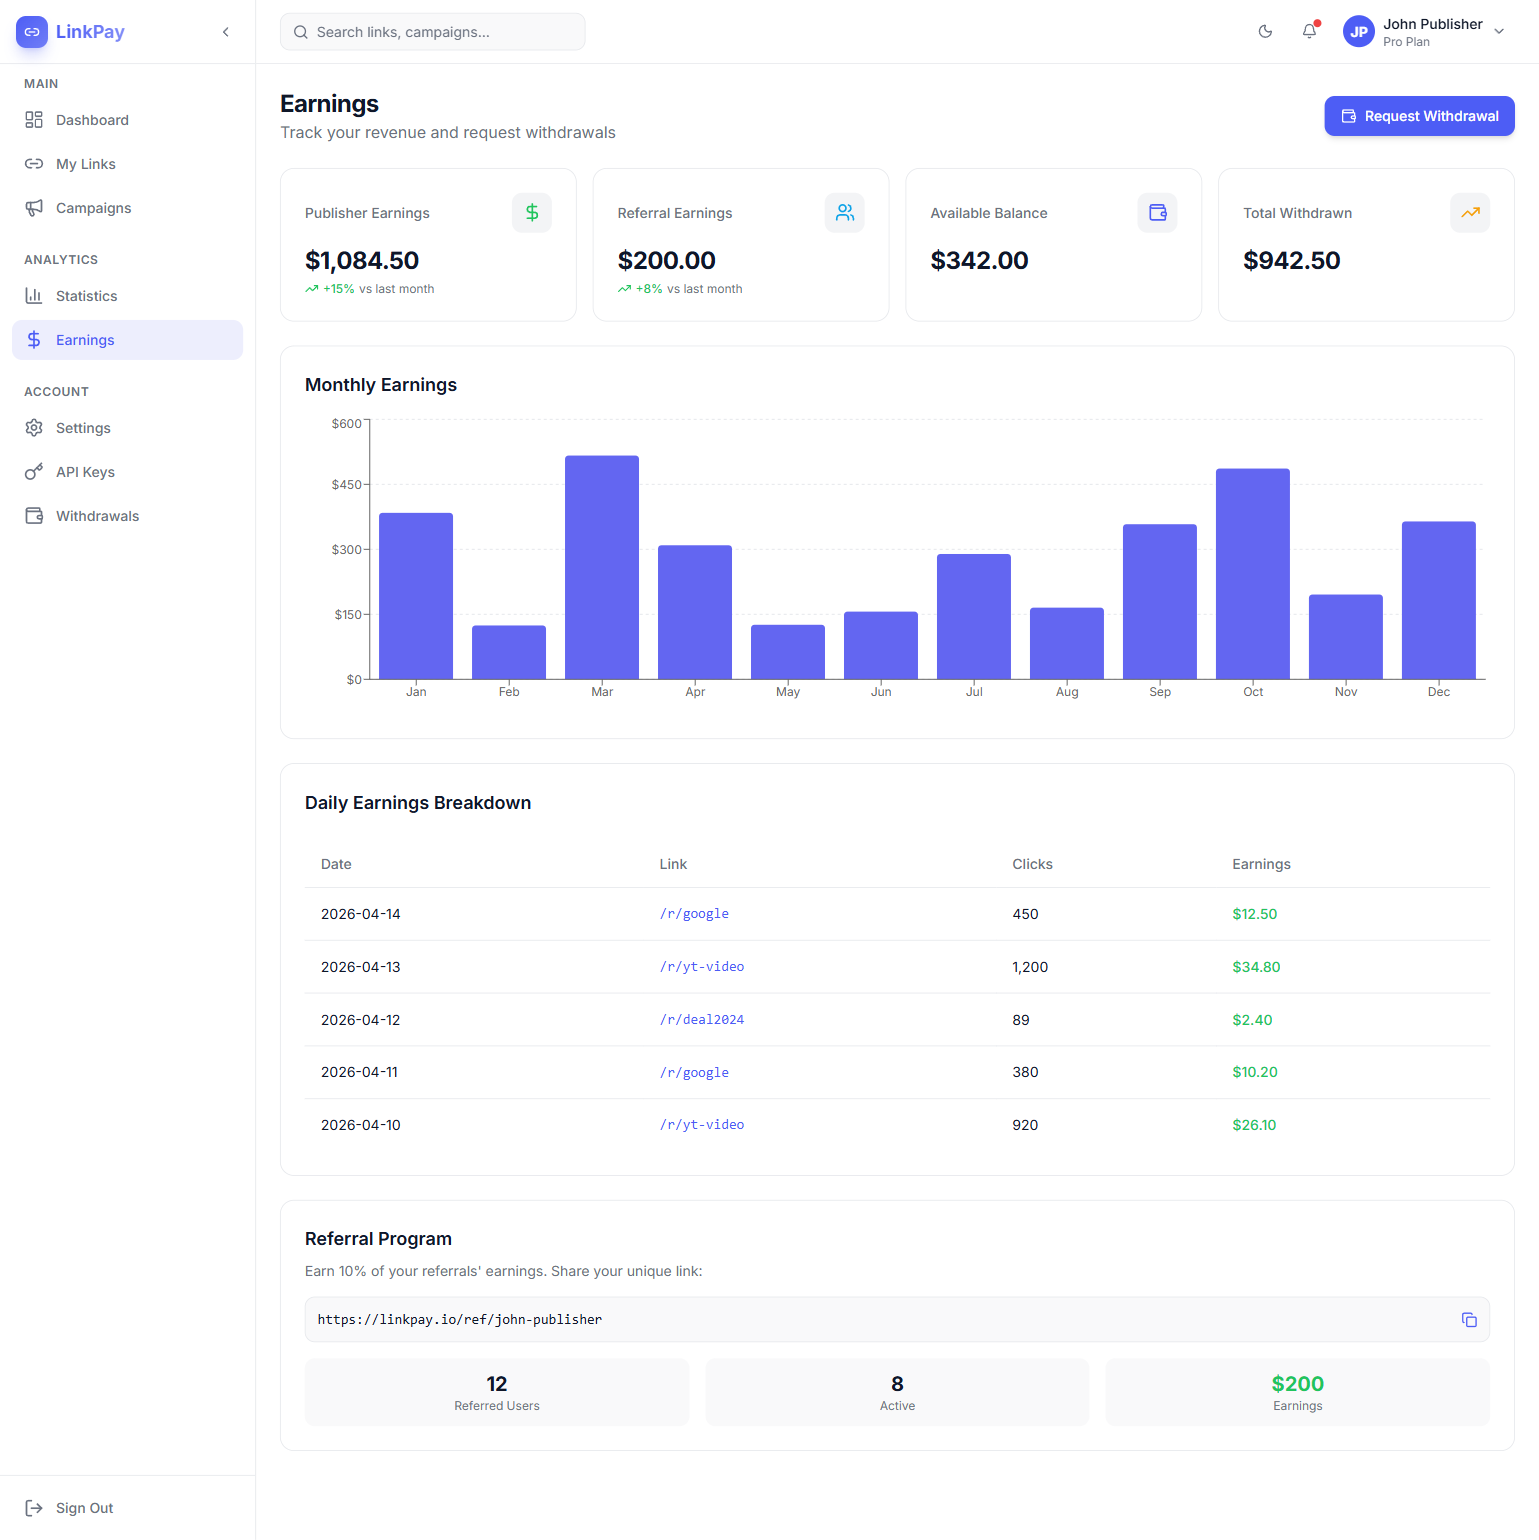1539x1540 pixels.
Task: Collapse the sidebar with the chevron
Action: coord(226,32)
